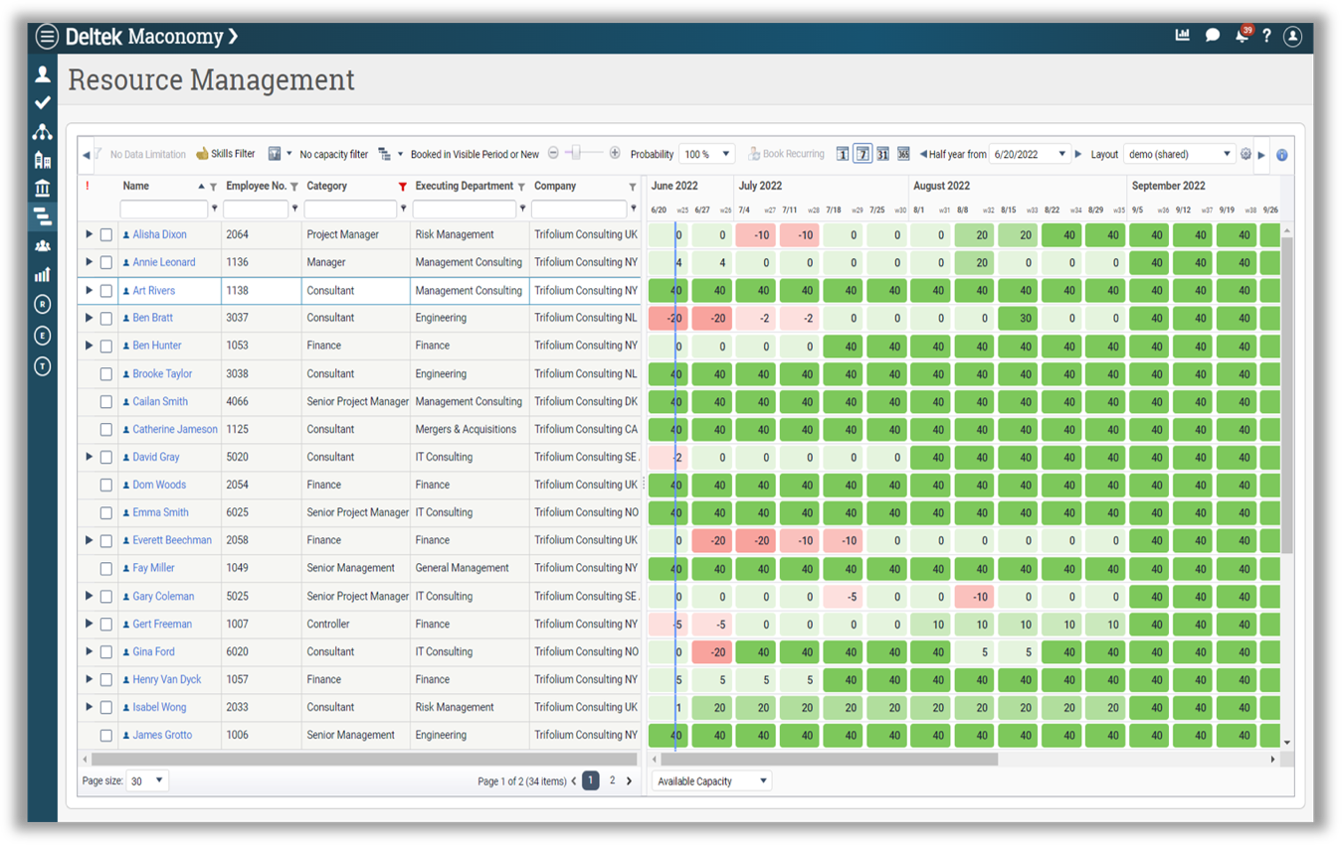Click the Skills Filter button
Screen dimensions: 1344x849
coord(225,154)
